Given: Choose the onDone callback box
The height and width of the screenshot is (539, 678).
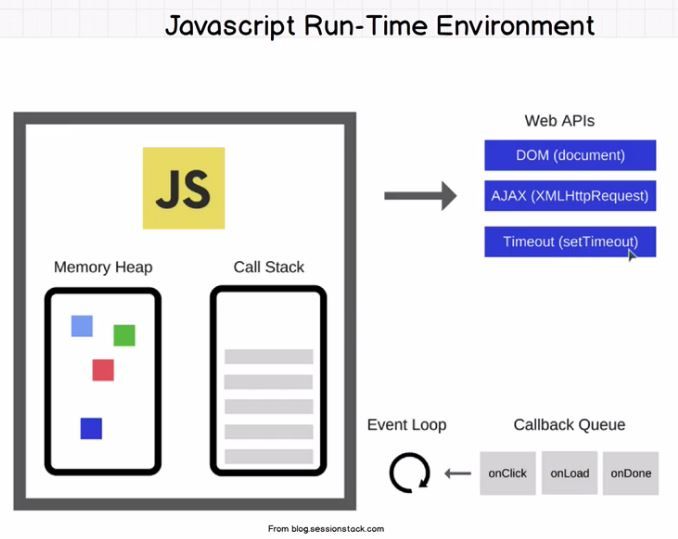Looking at the screenshot, I should [x=631, y=473].
